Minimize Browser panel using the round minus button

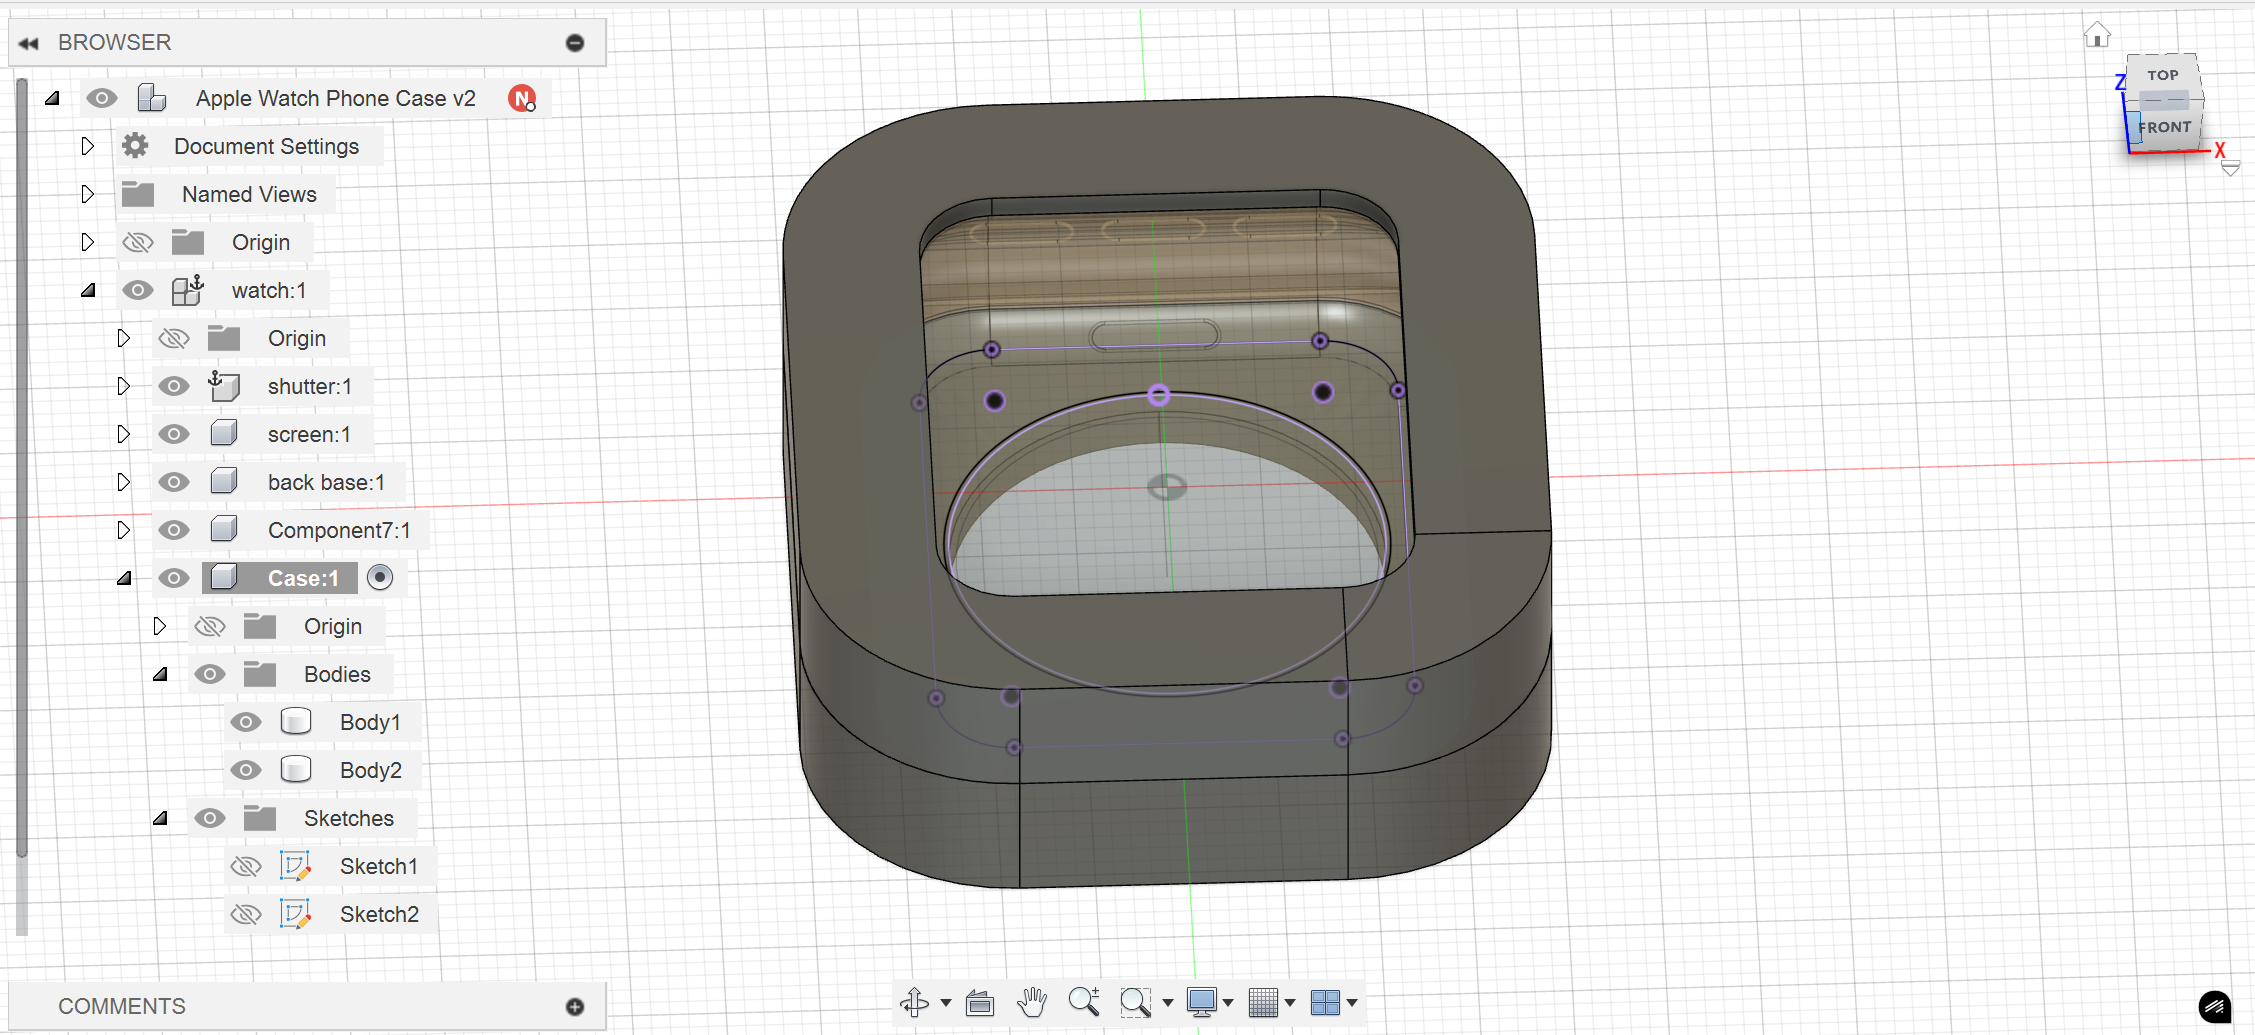coord(575,43)
